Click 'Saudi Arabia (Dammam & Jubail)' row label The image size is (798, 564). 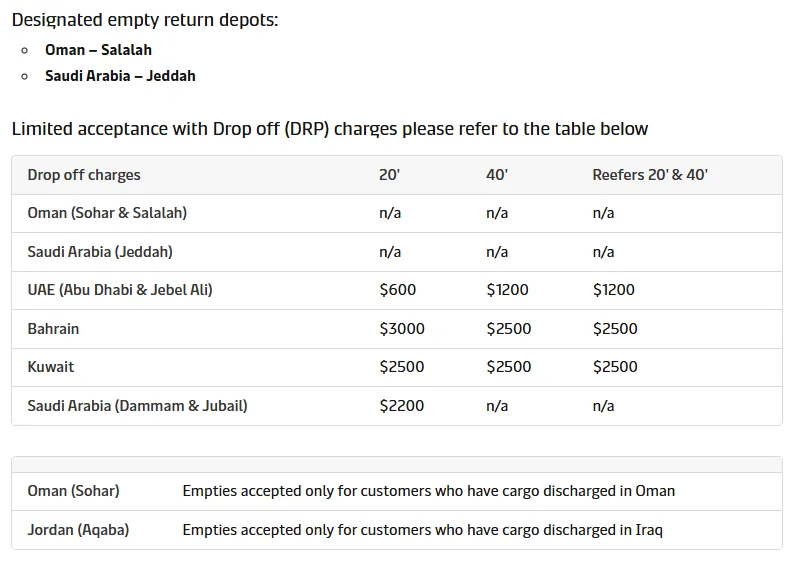[137, 406]
